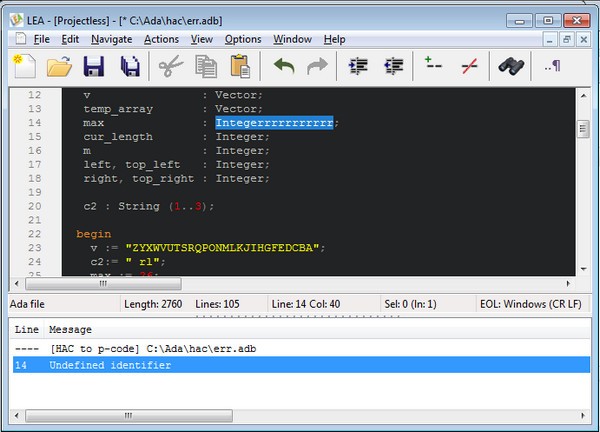Click the open folder icon
The width and height of the screenshot is (600, 432).
pyautogui.click(x=59, y=66)
